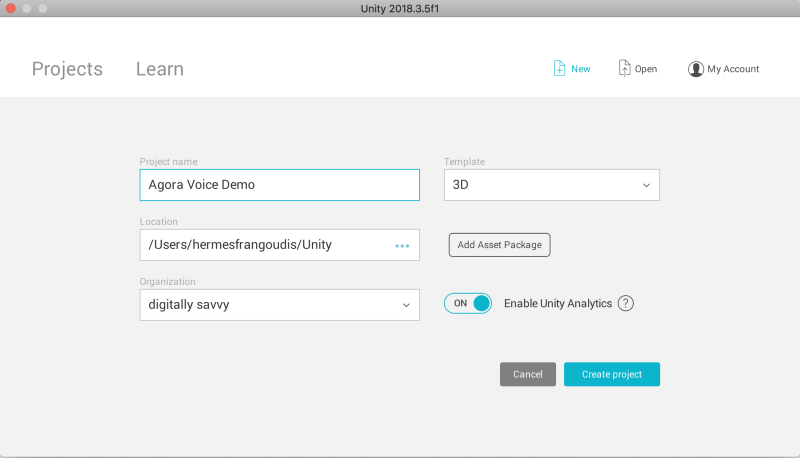Toggle Enable Unity Analytics switch off

coord(468,303)
